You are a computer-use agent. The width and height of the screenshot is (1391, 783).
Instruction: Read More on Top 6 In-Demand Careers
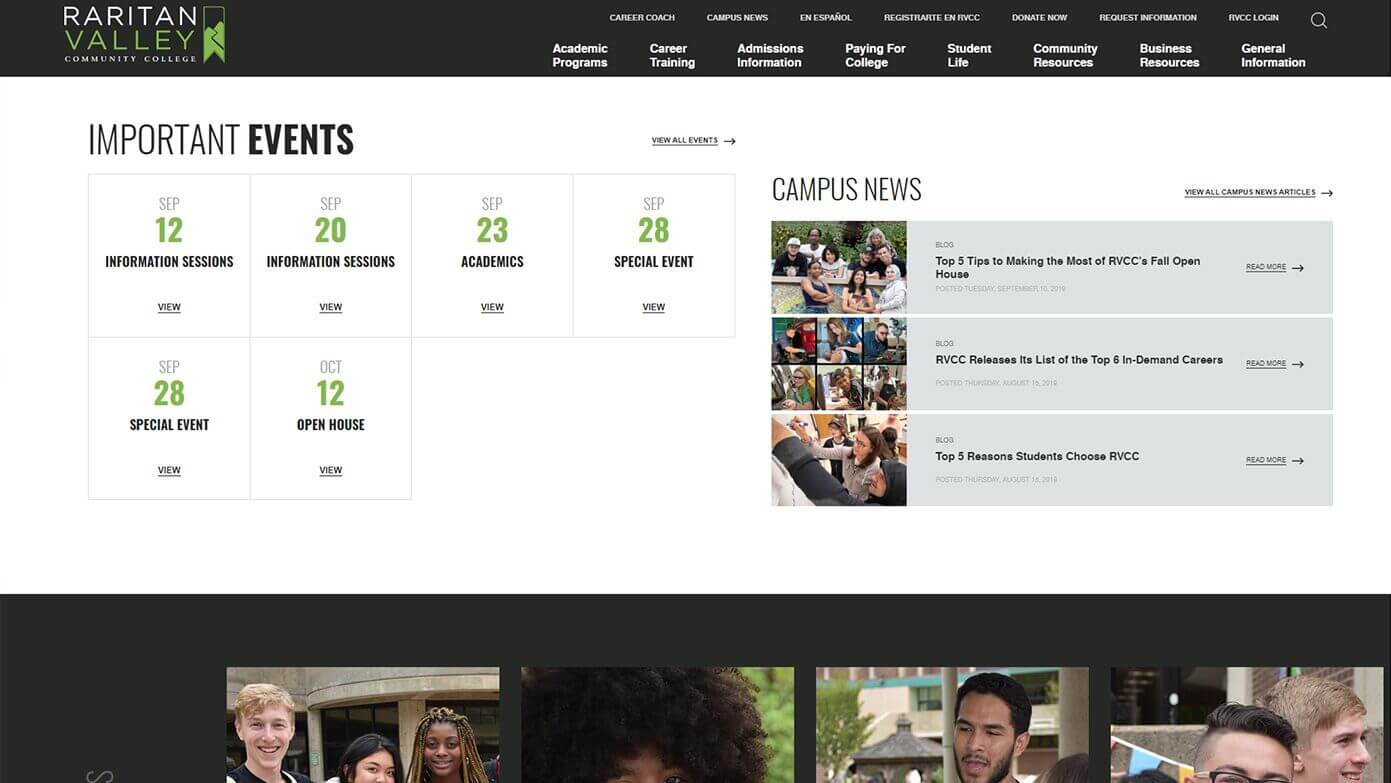1266,364
